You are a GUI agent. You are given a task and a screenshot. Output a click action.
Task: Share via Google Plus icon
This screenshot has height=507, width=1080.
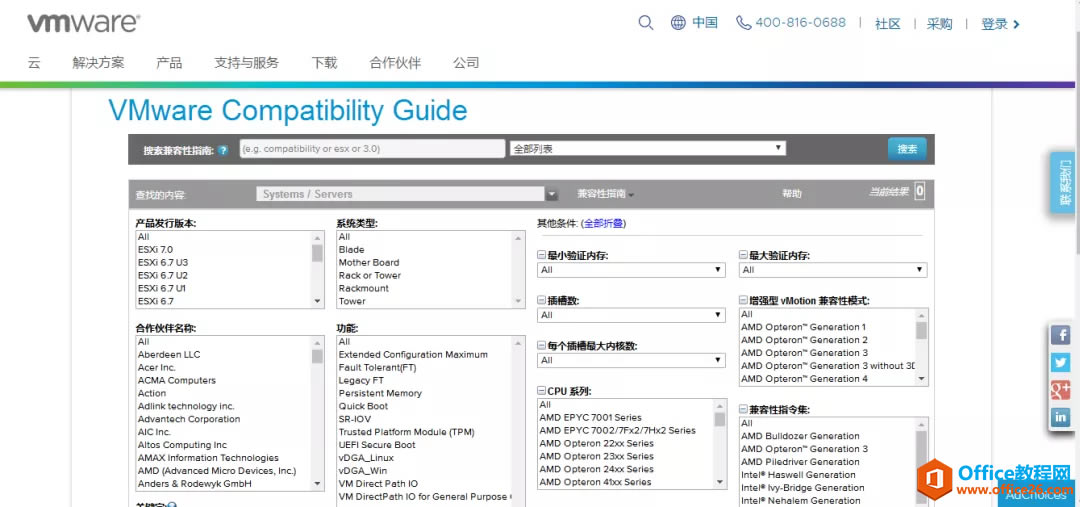pos(1060,390)
